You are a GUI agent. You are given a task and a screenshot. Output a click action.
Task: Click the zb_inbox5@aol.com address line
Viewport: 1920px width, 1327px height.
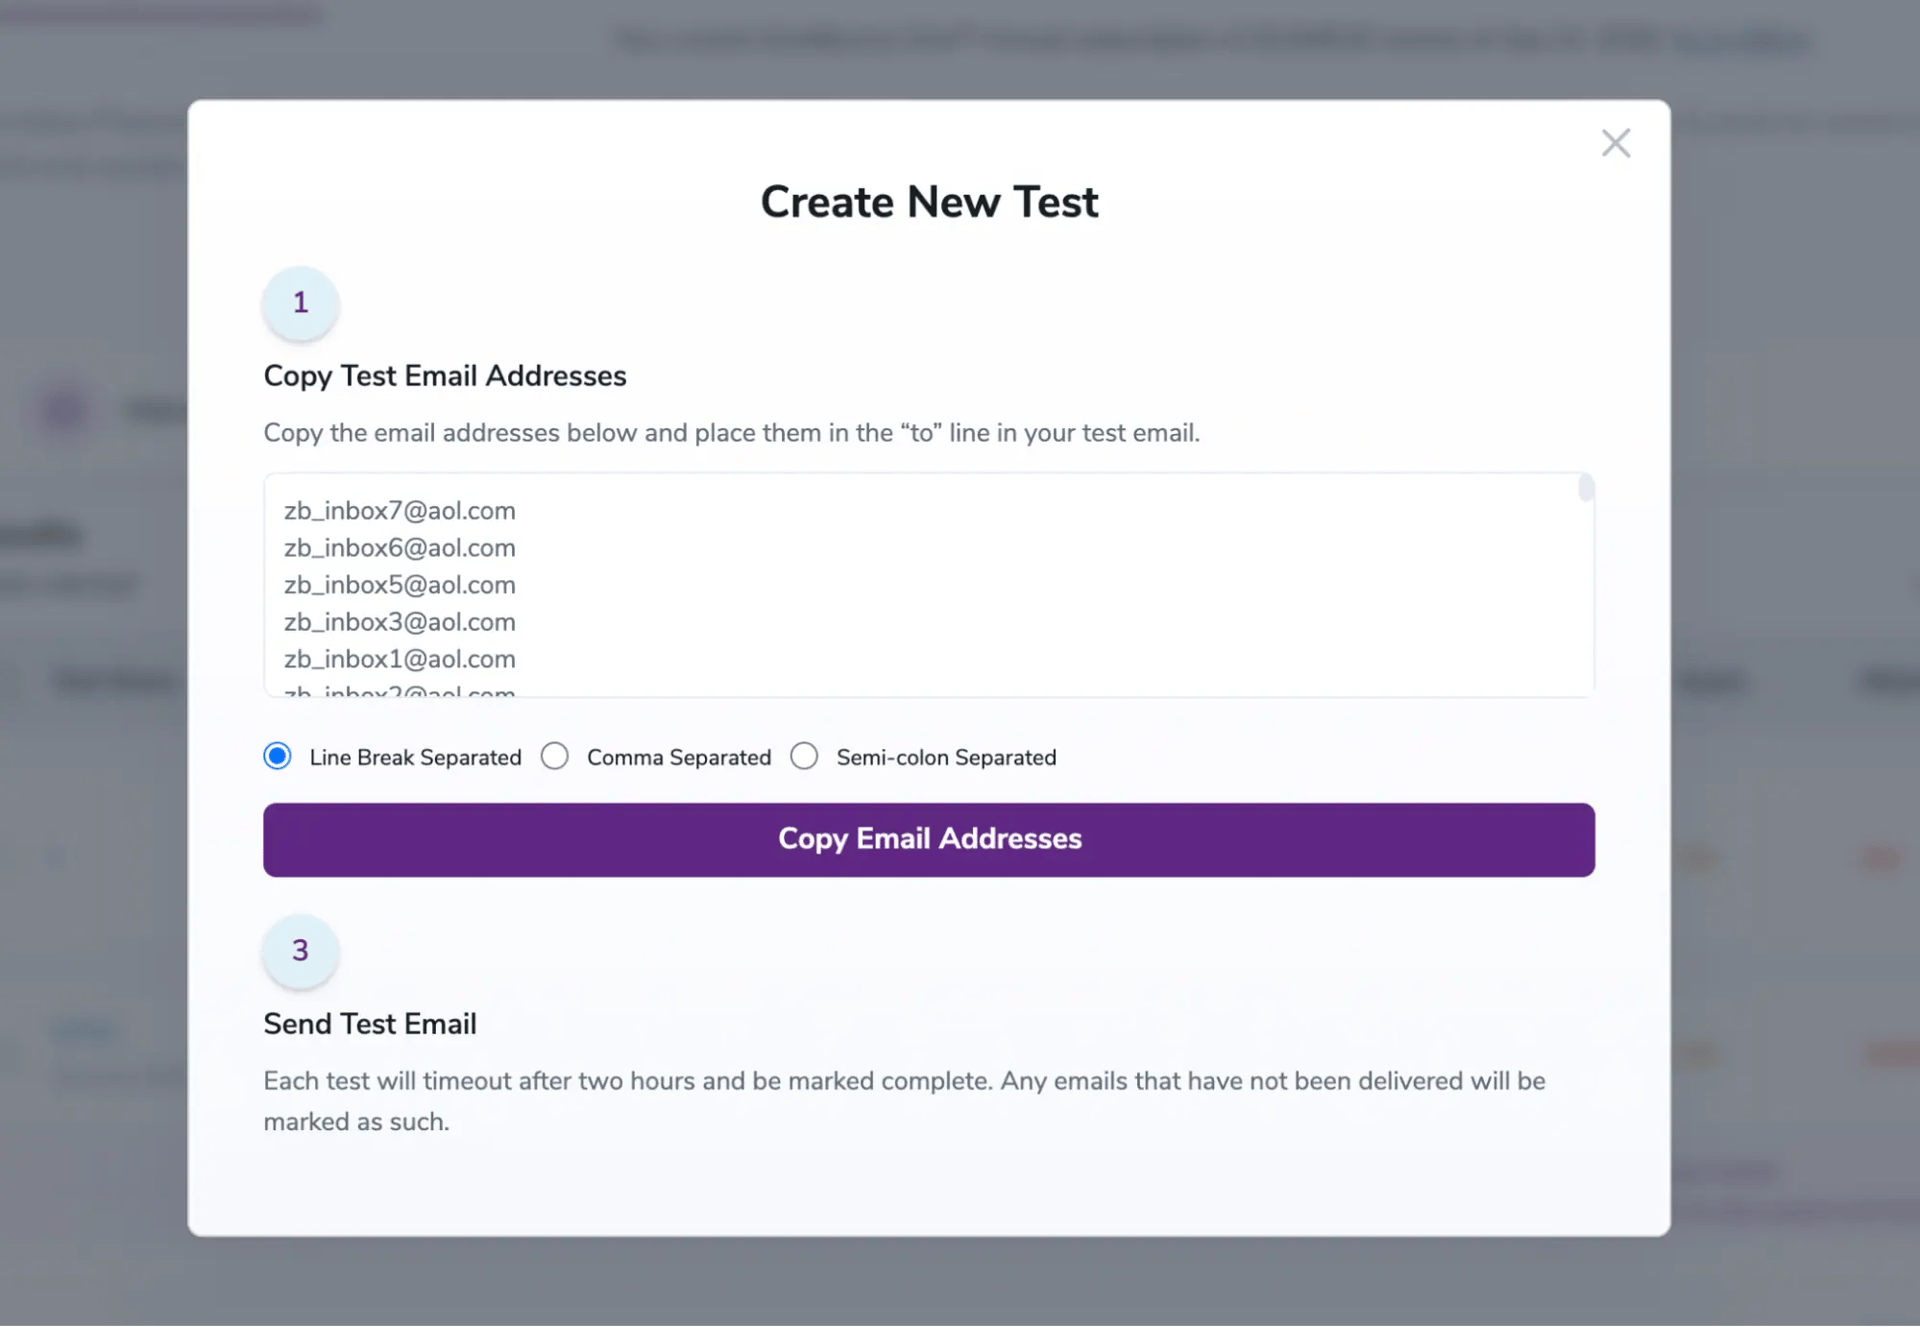[400, 585]
